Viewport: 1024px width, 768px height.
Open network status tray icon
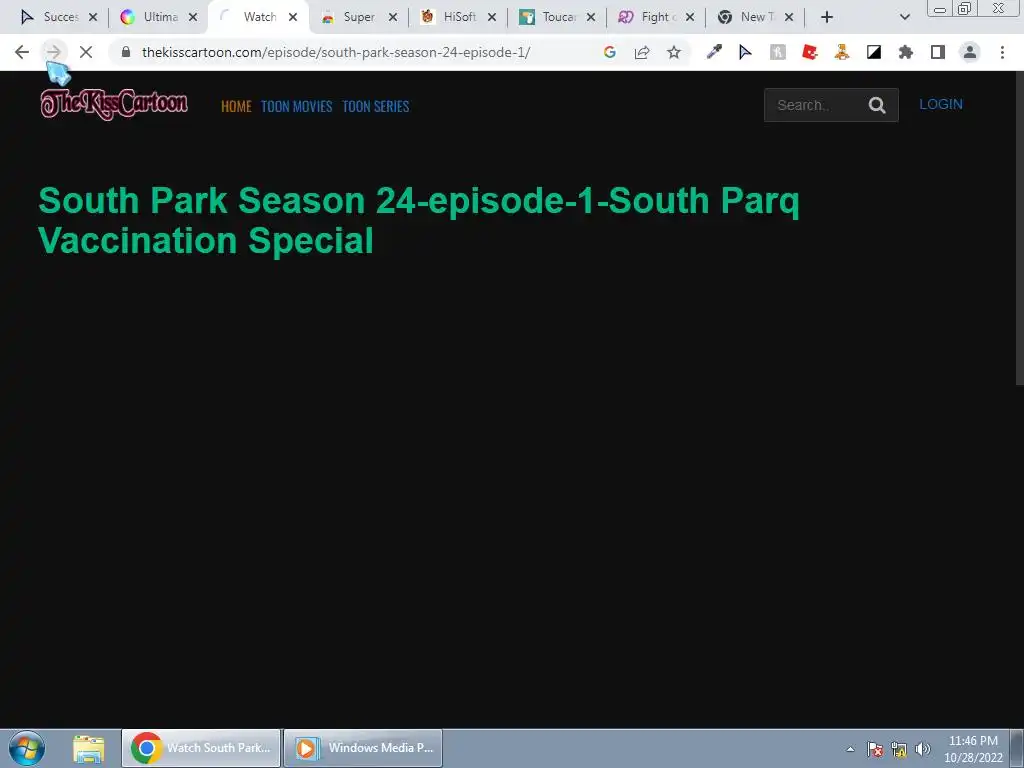click(899, 749)
